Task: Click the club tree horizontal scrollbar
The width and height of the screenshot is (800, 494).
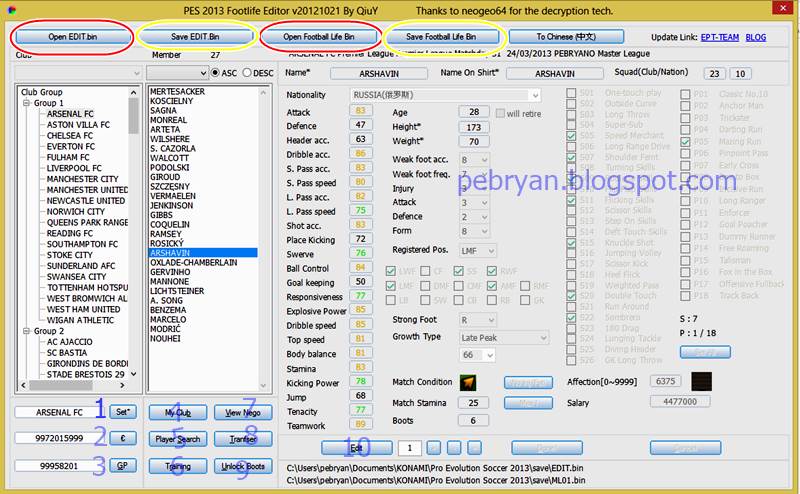Action: tap(72, 385)
